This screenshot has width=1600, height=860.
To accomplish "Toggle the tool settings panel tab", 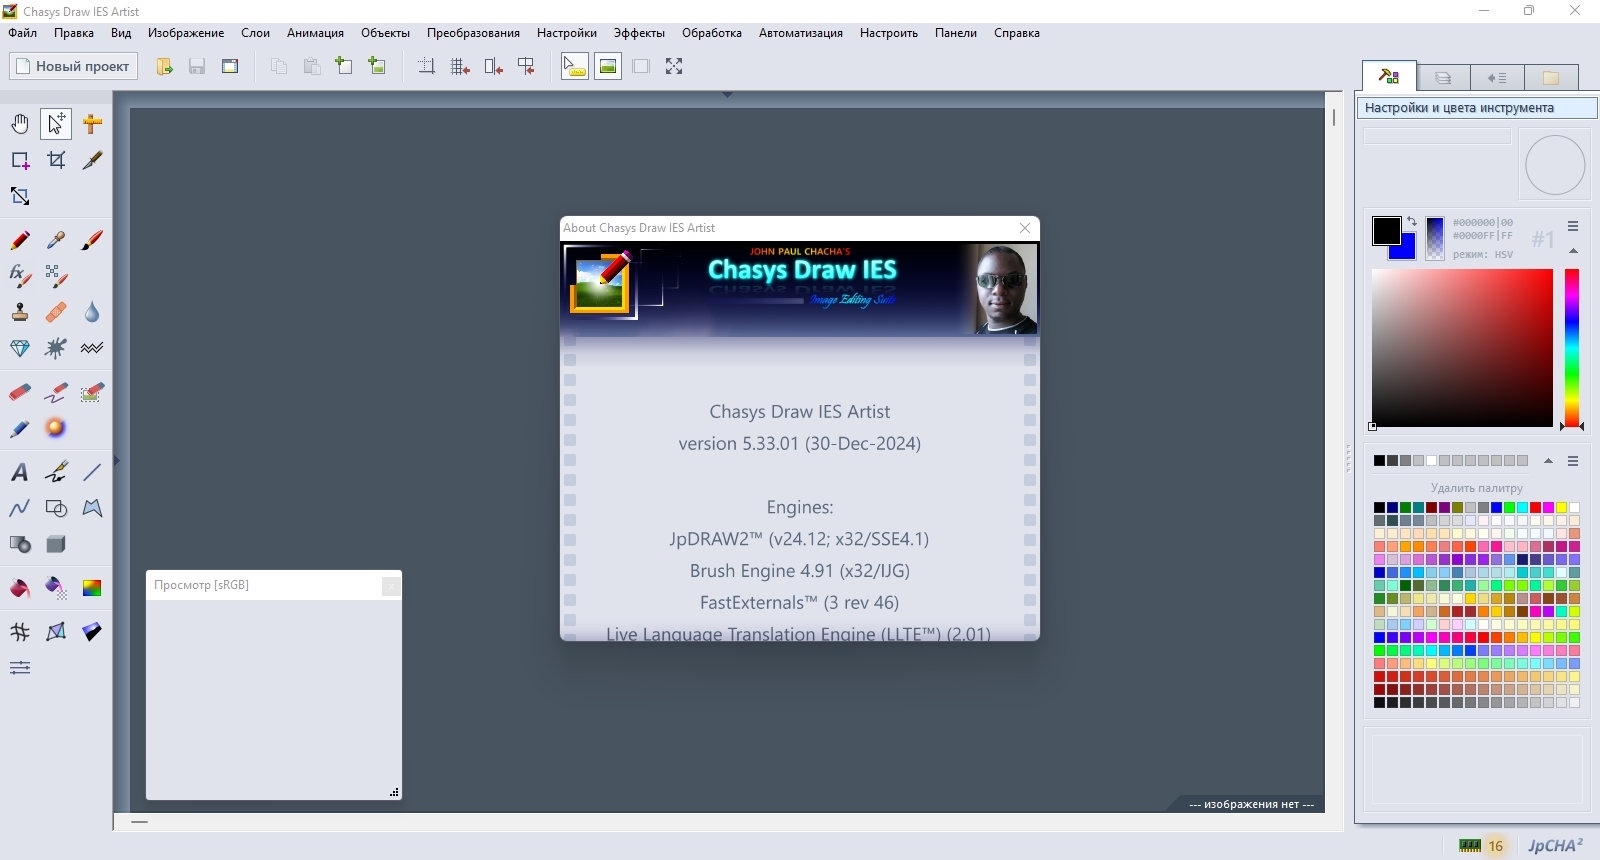I will 1389,77.
